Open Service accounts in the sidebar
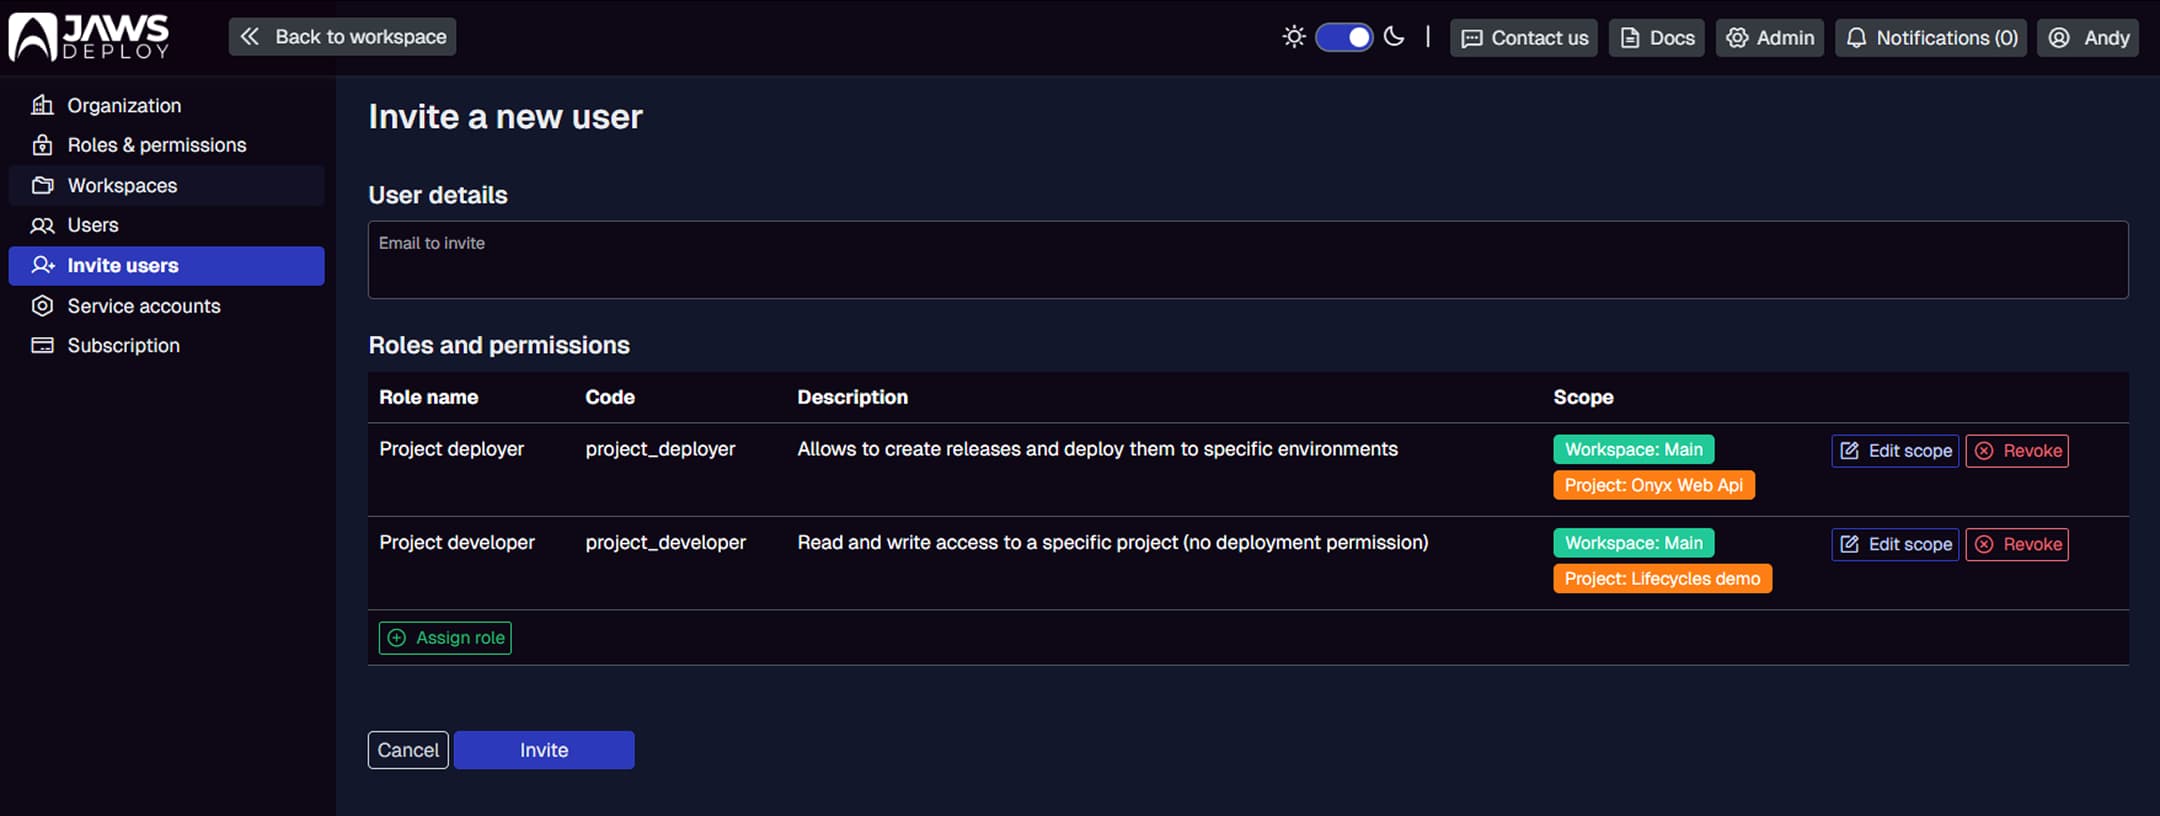The width and height of the screenshot is (2160, 816). pos(166,306)
